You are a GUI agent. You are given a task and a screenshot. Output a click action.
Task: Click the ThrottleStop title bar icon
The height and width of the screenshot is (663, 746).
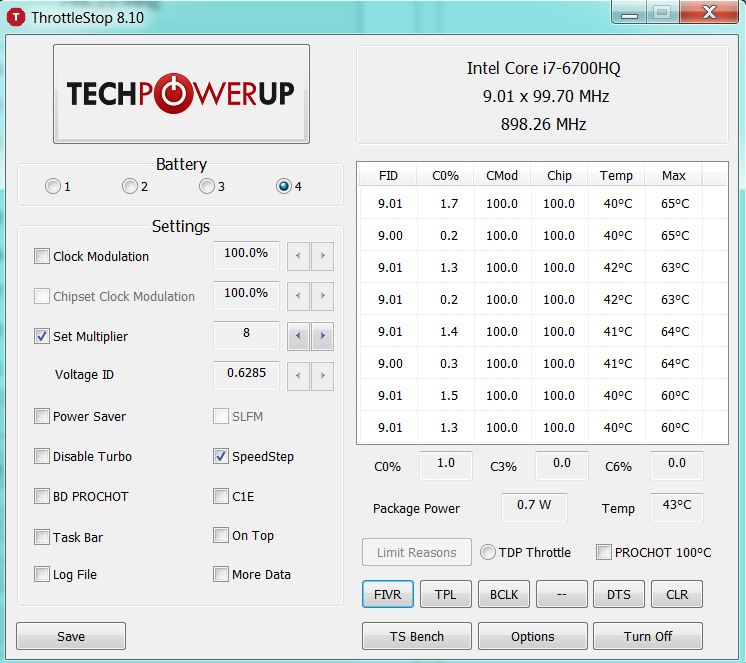pyautogui.click(x=16, y=17)
